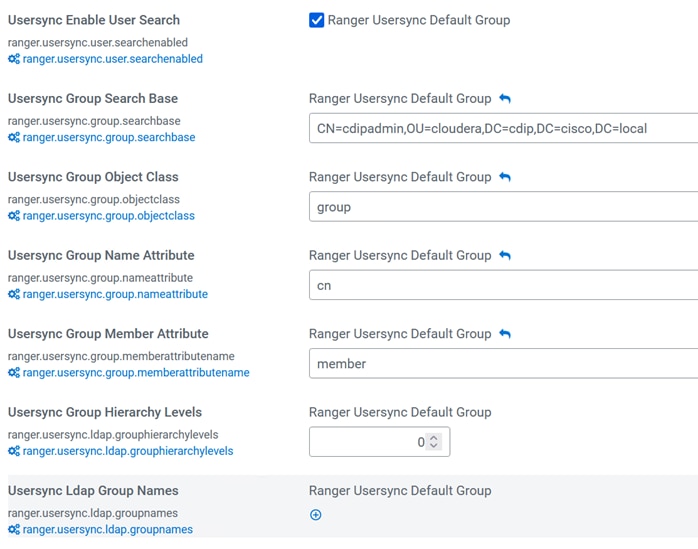Click the Usersync Group Search Base heading

coord(93,98)
